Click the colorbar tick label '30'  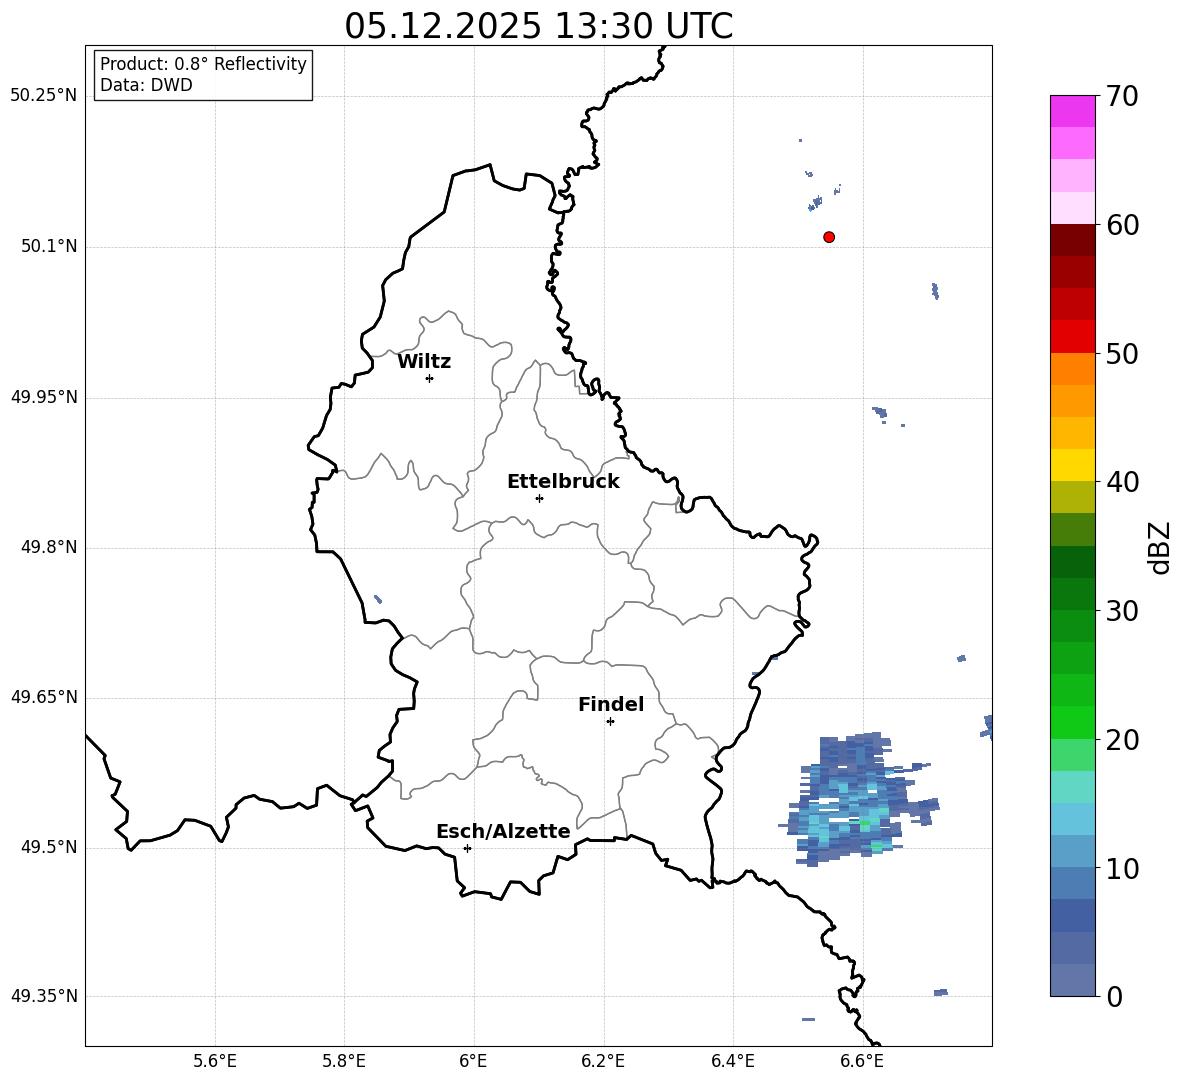1122,611
